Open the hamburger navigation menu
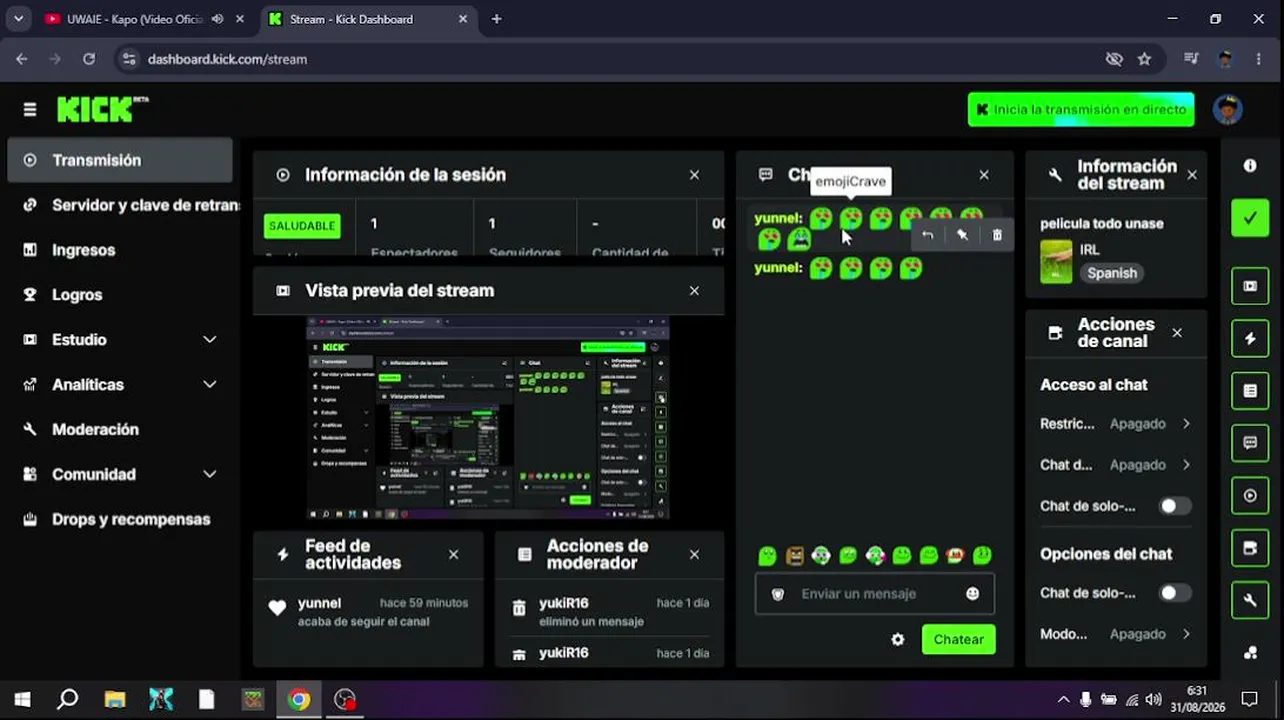Image resolution: width=1284 pixels, height=720 pixels. 30,110
